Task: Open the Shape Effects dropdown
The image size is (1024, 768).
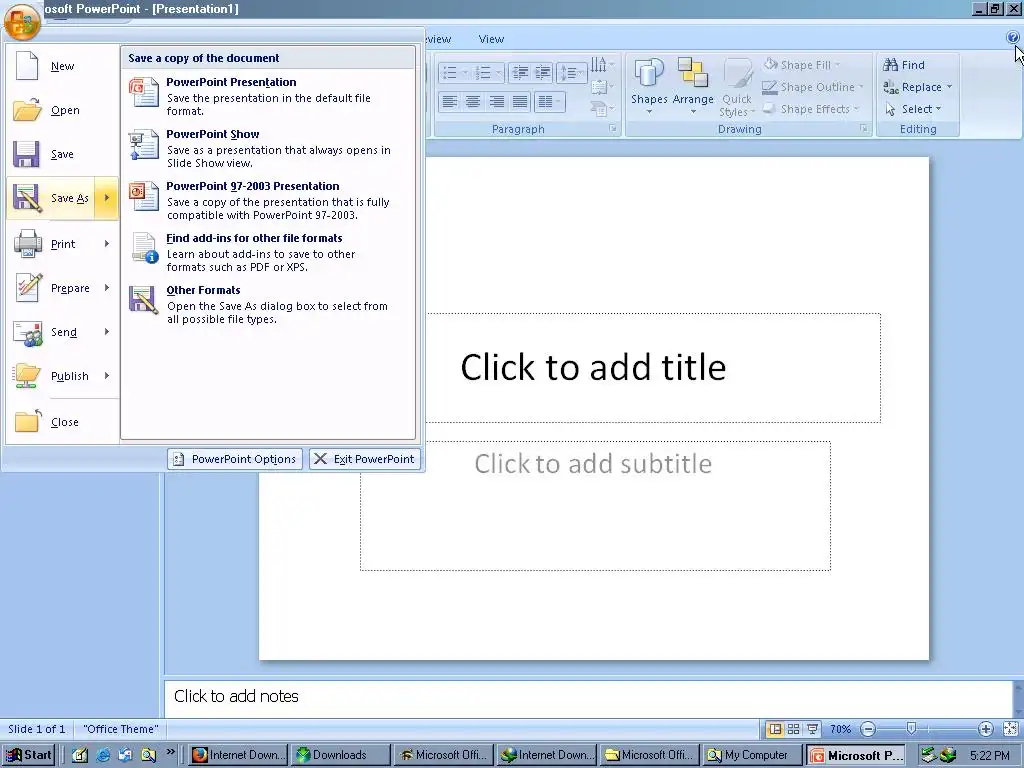Action: click(x=812, y=109)
